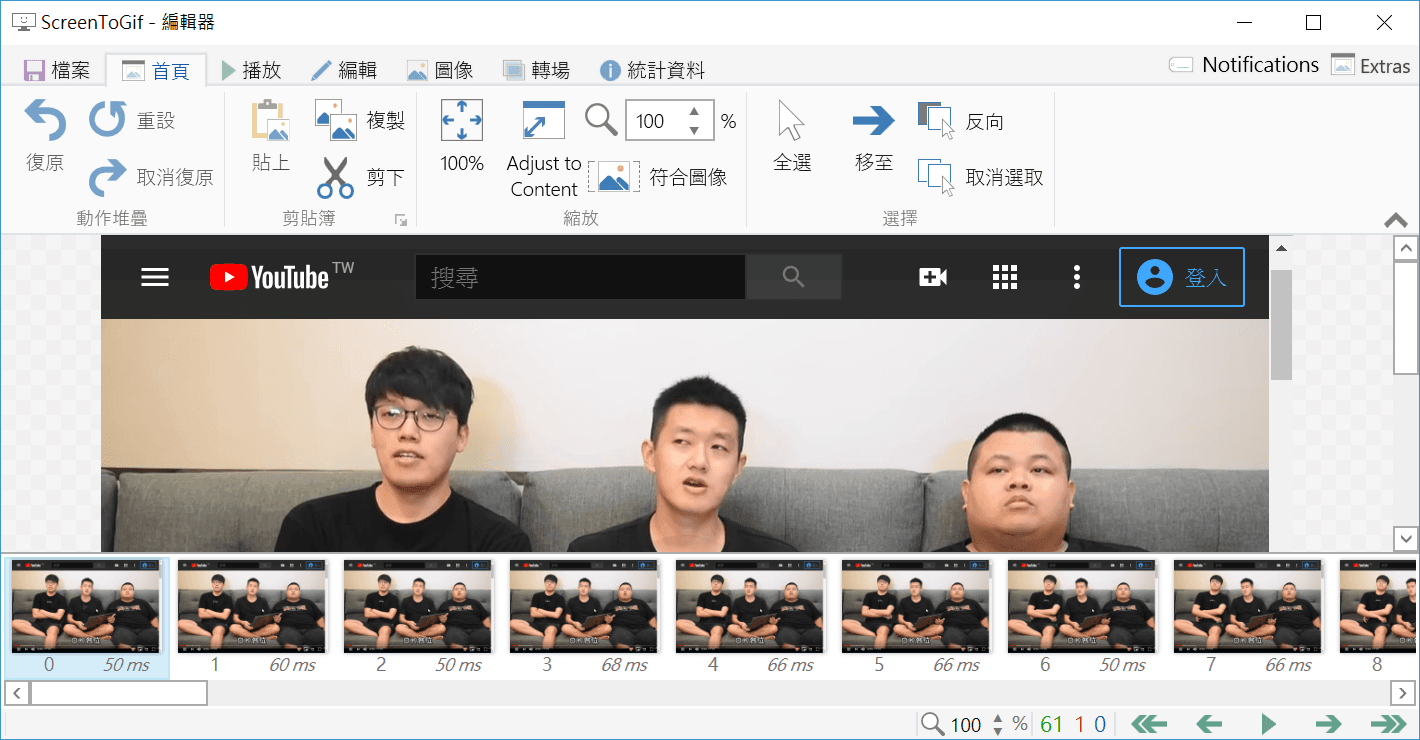Image resolution: width=1420 pixels, height=740 pixels.
Task: Open the 播放 tab
Action: [x=252, y=70]
